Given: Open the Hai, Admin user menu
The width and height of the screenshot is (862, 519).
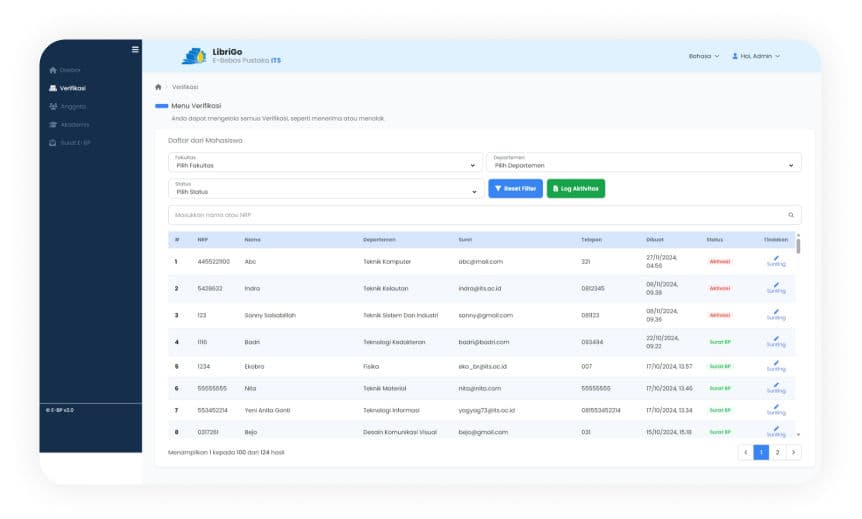Looking at the screenshot, I should click(x=756, y=56).
